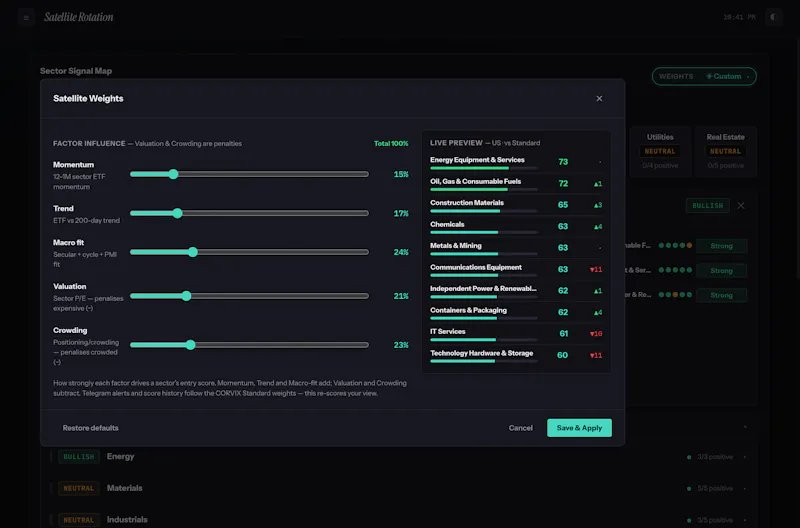Click the 15% Momentum value

[x=401, y=174]
